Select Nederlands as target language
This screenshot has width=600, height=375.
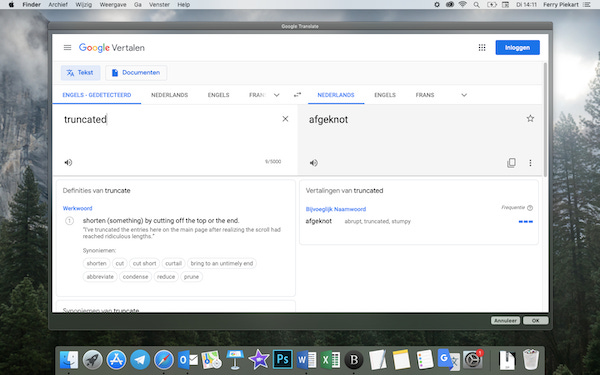click(x=336, y=95)
